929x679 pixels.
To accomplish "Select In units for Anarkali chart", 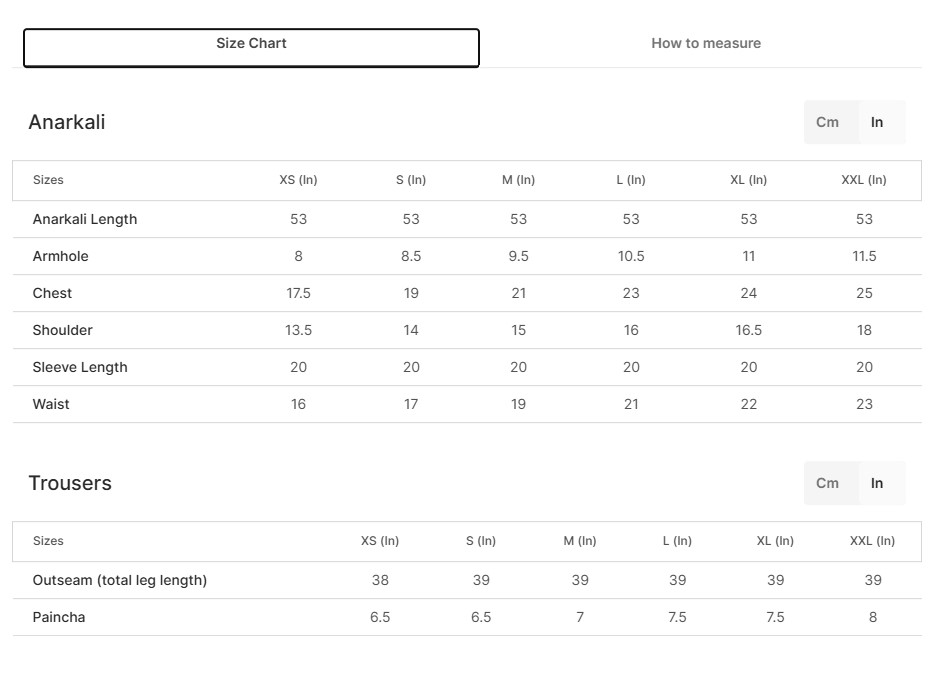I will point(877,122).
